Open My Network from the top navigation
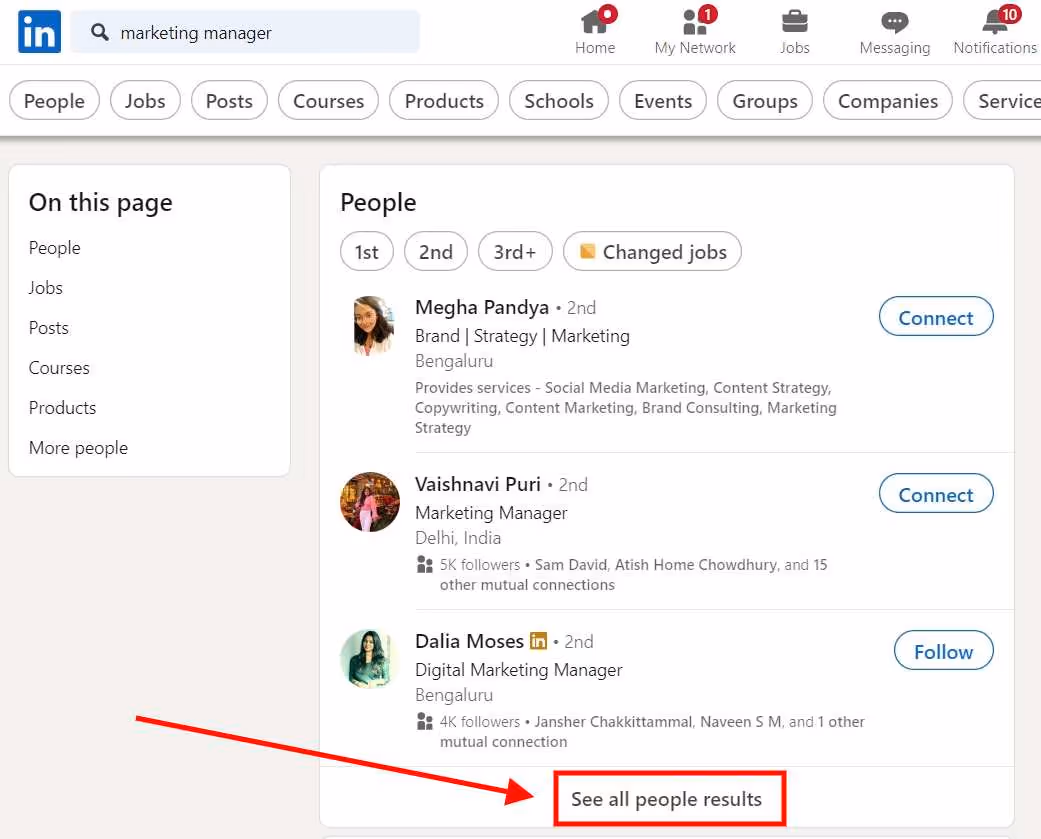Viewport: 1041px width, 839px height. [x=694, y=31]
